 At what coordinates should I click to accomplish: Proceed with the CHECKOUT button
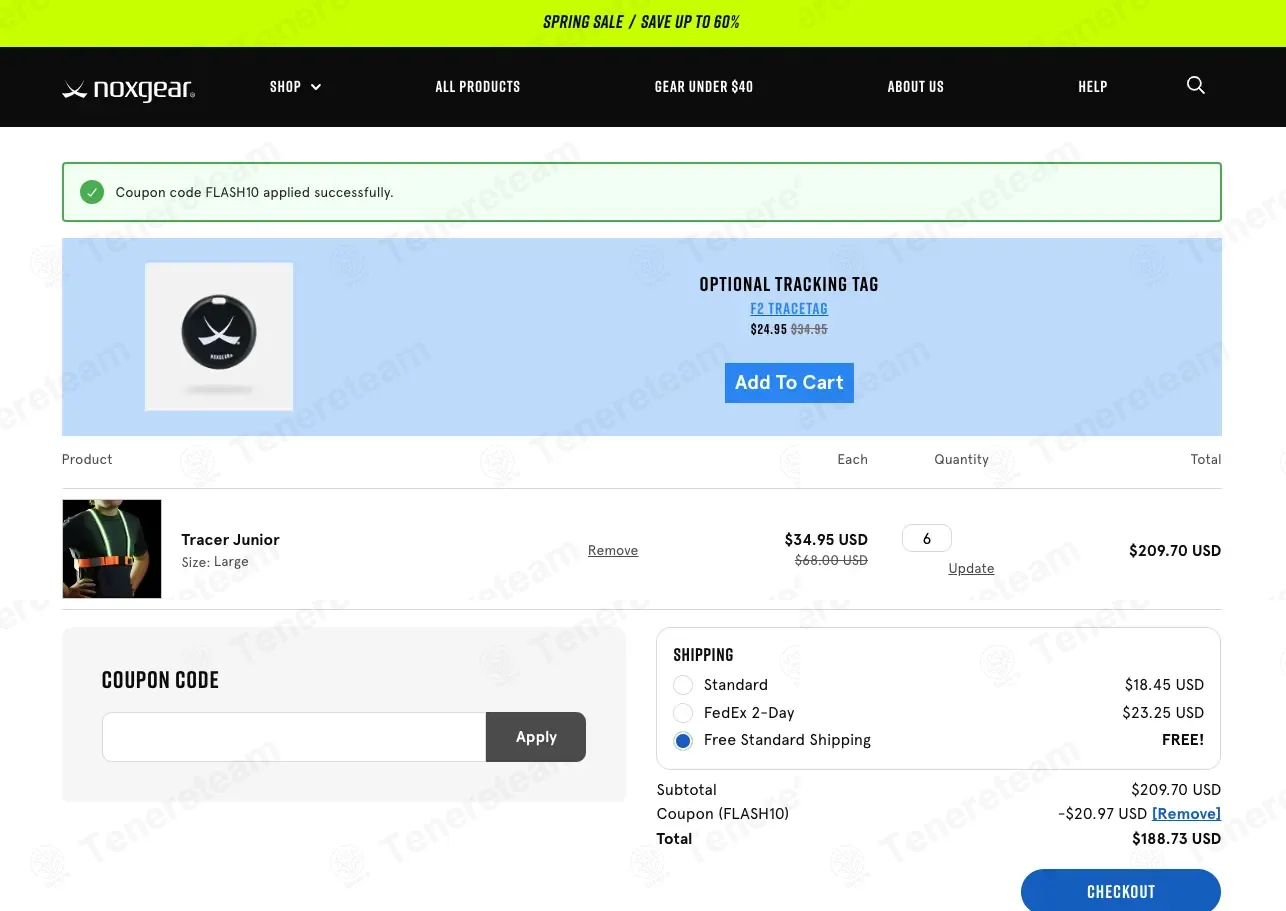coord(1121,891)
